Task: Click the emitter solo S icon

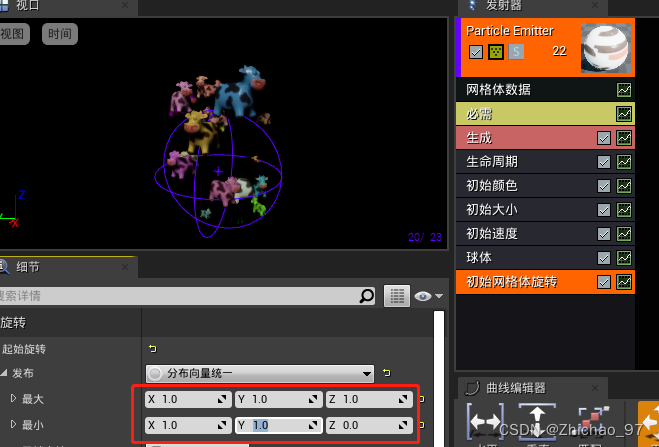Action: pos(516,52)
